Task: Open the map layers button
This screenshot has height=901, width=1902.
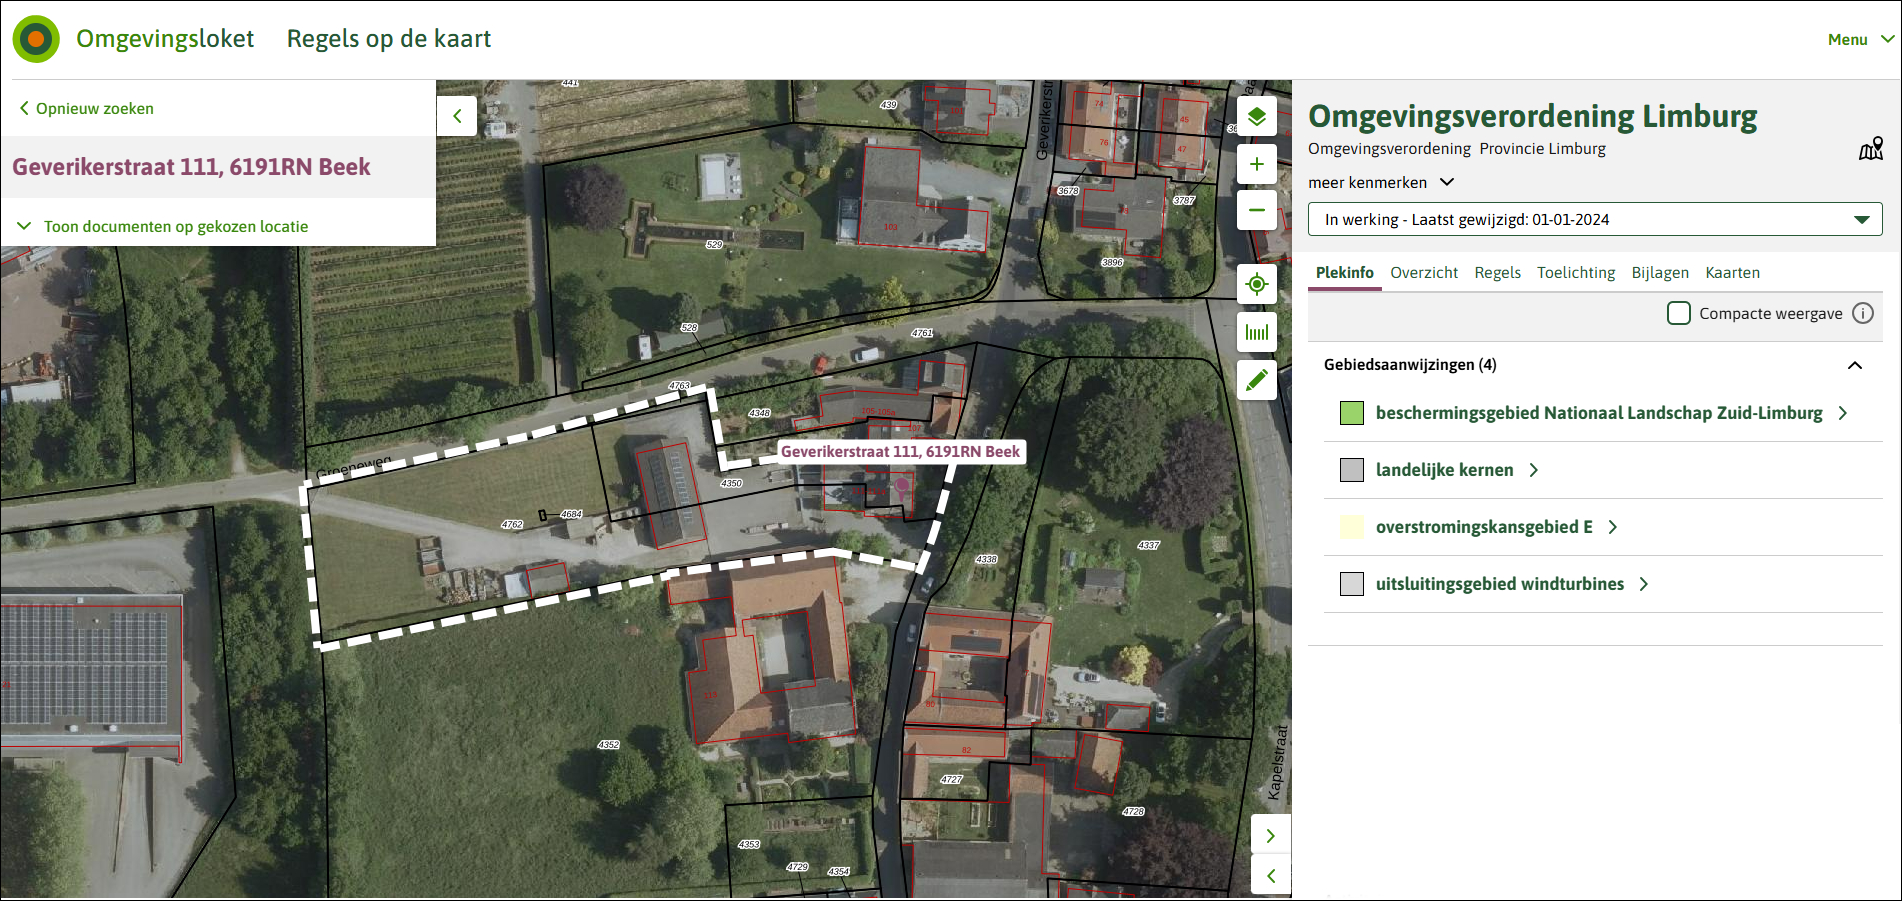Action: tap(1257, 116)
